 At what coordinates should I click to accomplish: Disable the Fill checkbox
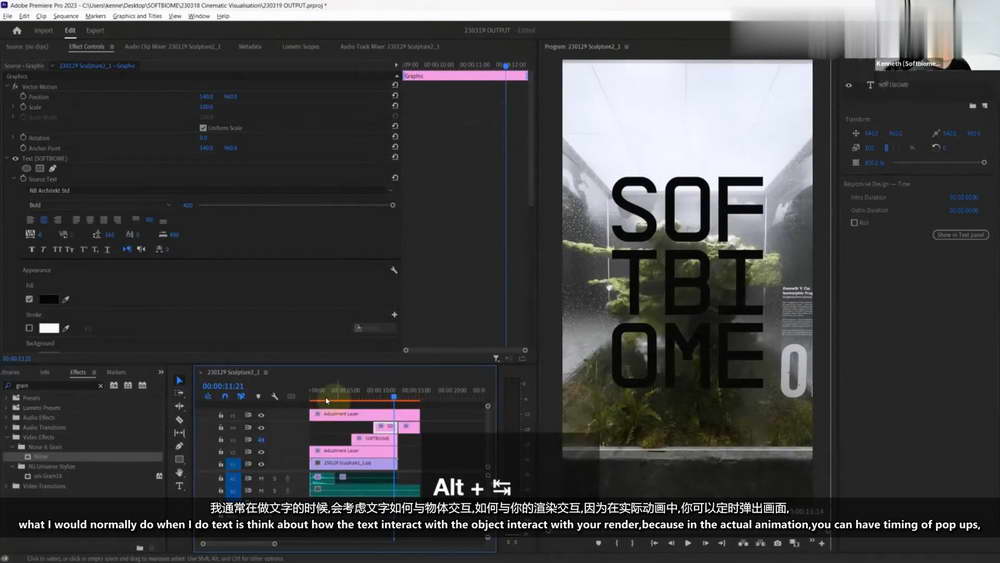(x=29, y=299)
